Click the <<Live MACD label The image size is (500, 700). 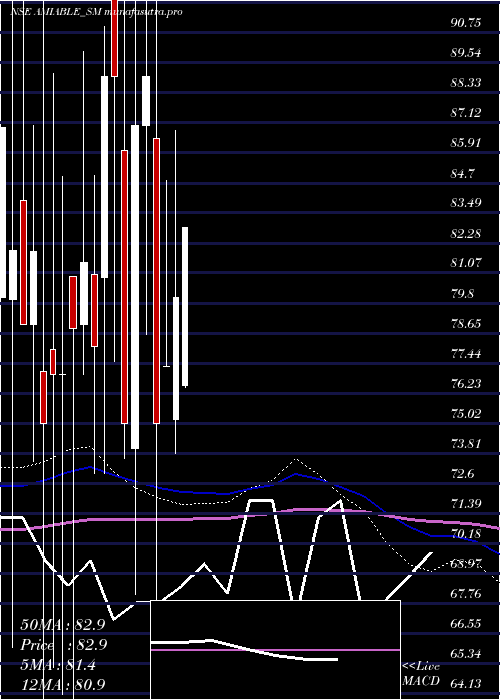point(421,673)
